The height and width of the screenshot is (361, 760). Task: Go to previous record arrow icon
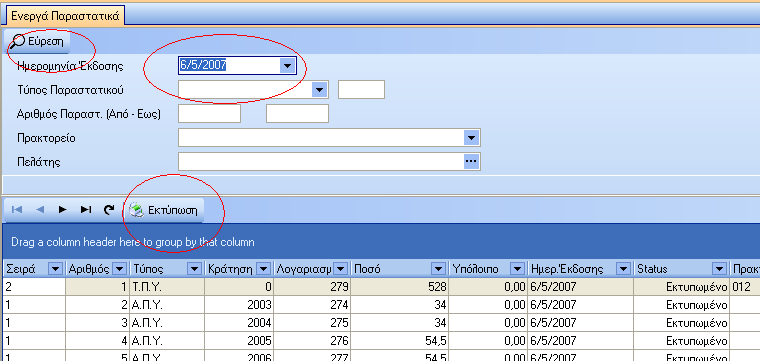[x=40, y=209]
